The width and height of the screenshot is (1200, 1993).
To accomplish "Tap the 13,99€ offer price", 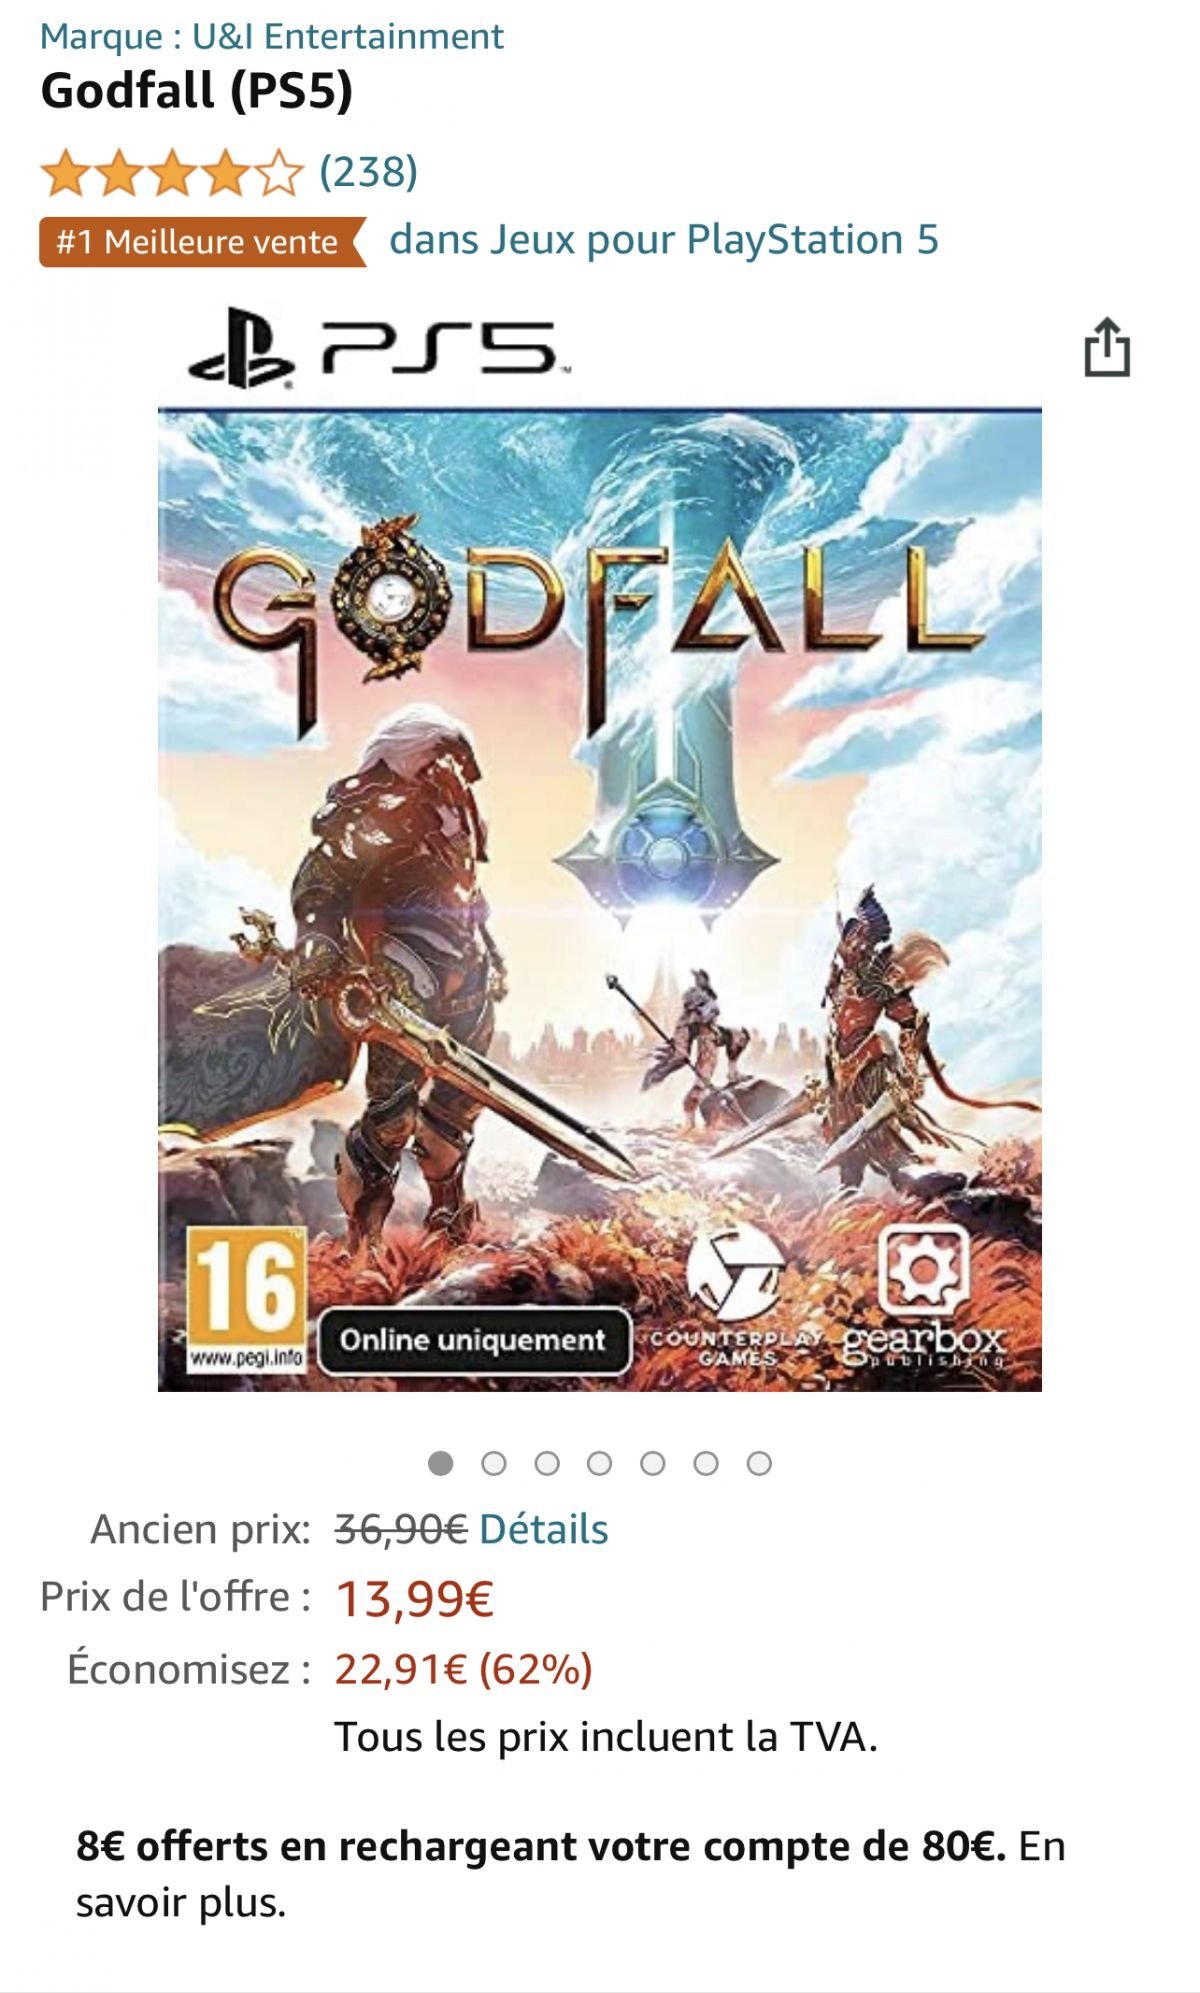I will pos(414,1598).
